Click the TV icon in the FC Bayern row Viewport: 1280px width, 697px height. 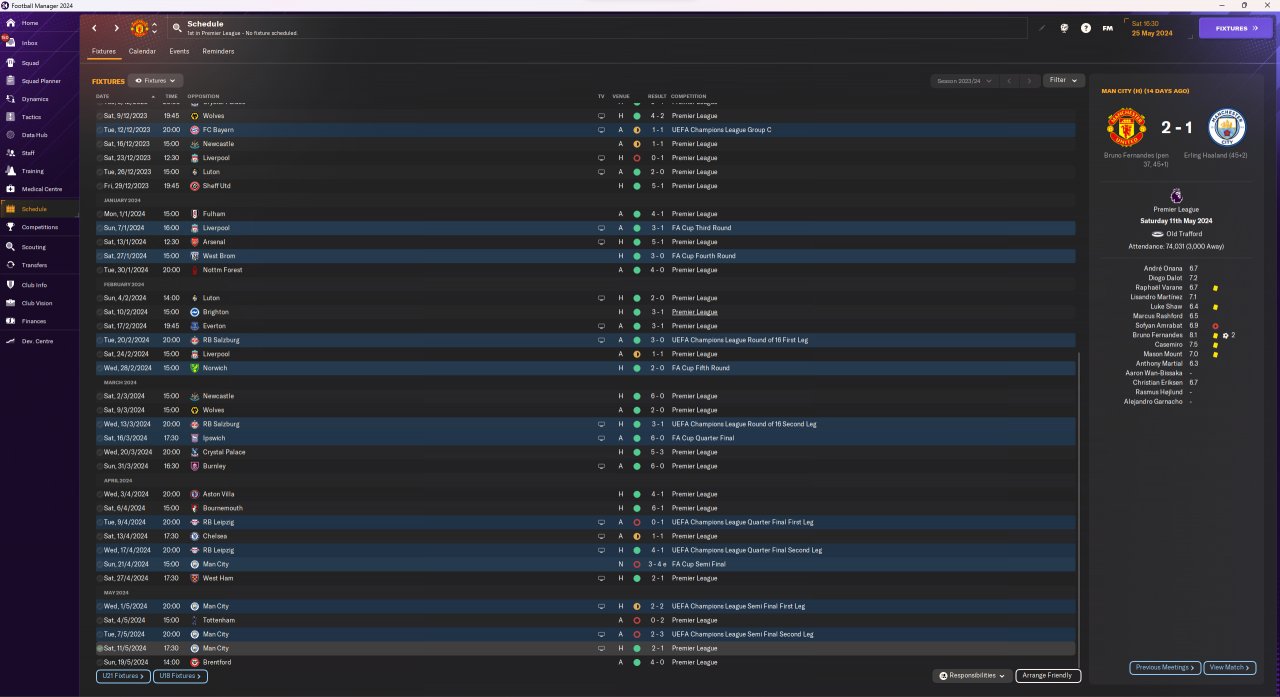click(x=601, y=130)
